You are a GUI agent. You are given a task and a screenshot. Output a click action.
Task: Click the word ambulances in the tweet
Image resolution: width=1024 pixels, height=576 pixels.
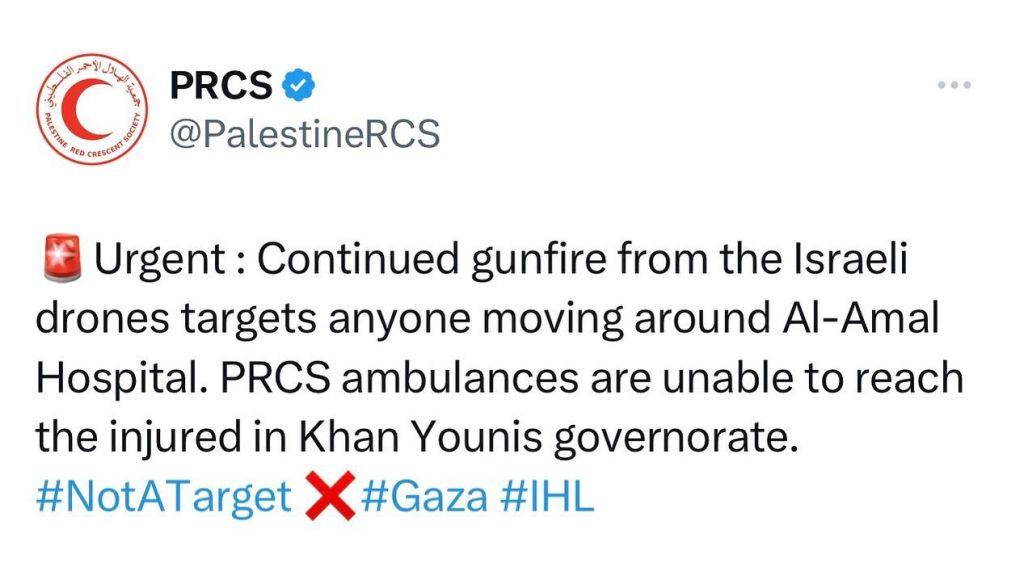click(x=460, y=378)
